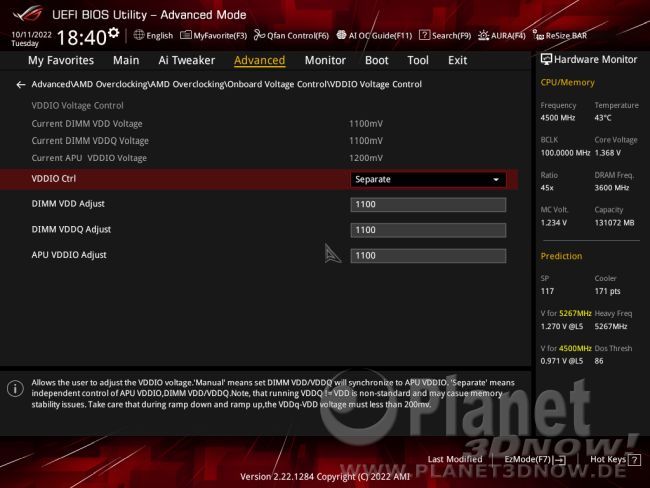Click the 1.234 V MC Volt. value
This screenshot has width=650, height=488.
pos(553,223)
